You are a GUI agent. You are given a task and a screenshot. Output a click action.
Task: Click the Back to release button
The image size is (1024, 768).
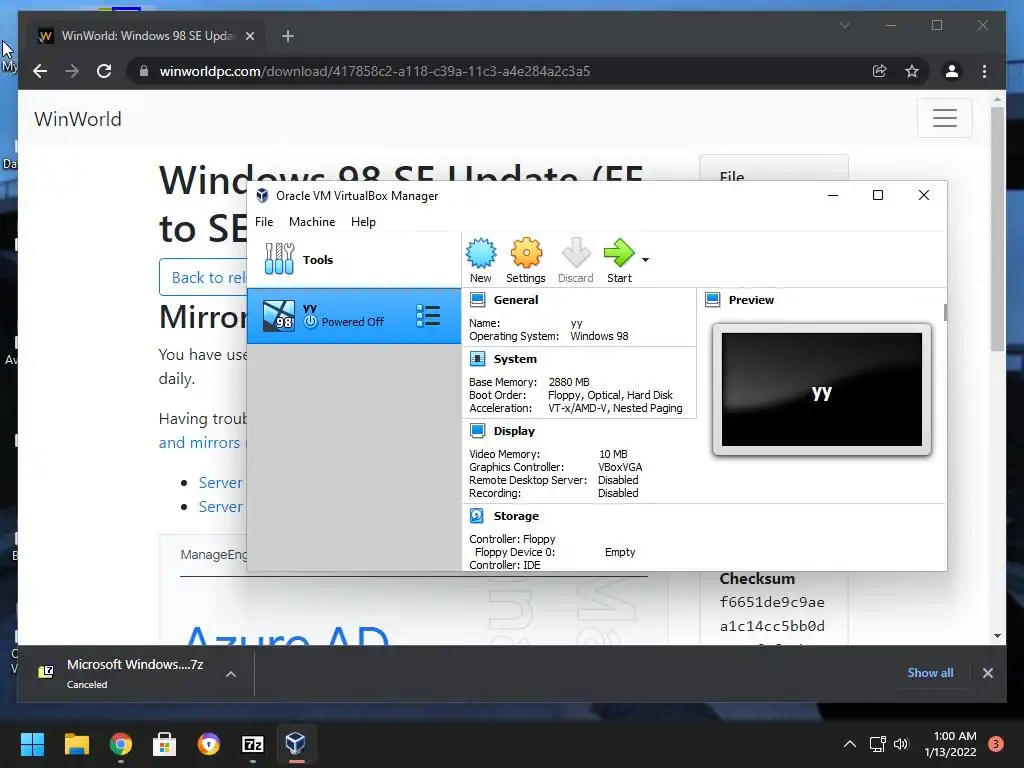(x=203, y=277)
